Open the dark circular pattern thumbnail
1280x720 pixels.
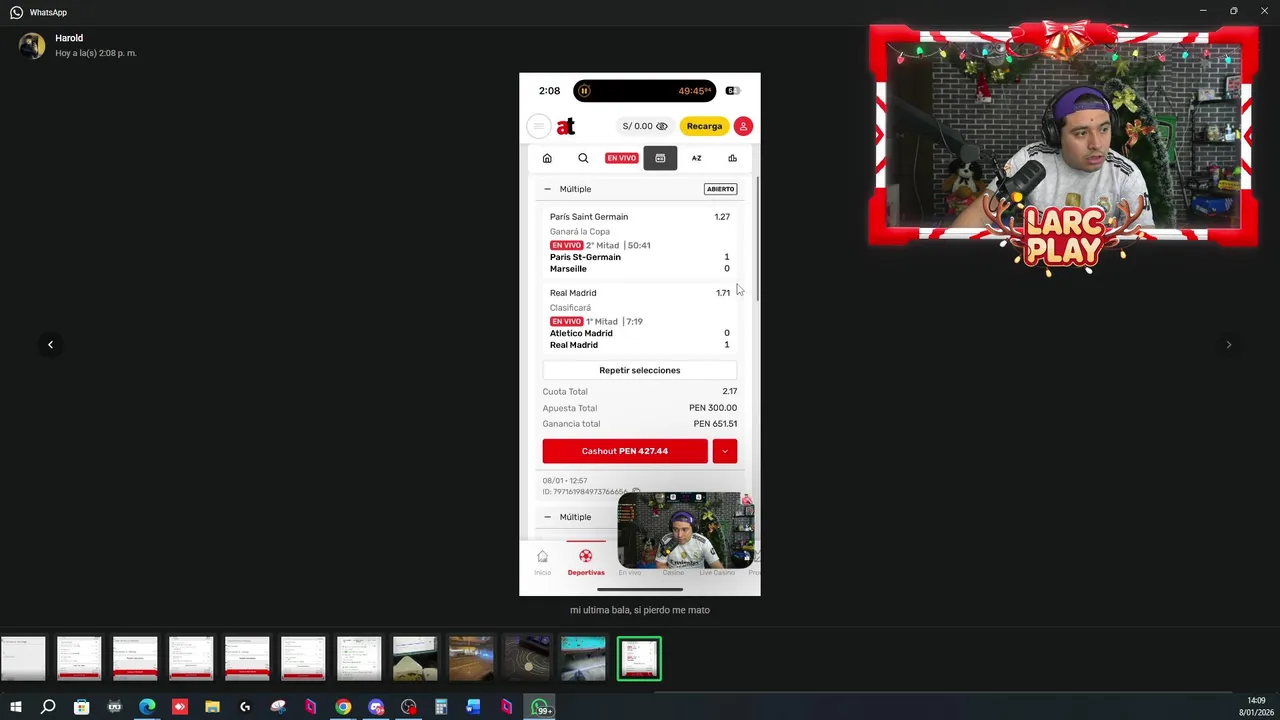(527, 659)
